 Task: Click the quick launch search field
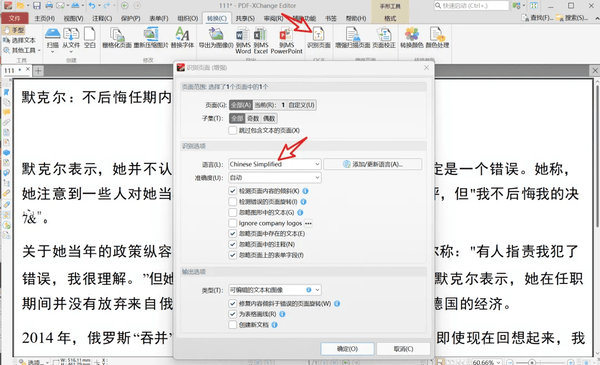pyautogui.click(x=471, y=5)
